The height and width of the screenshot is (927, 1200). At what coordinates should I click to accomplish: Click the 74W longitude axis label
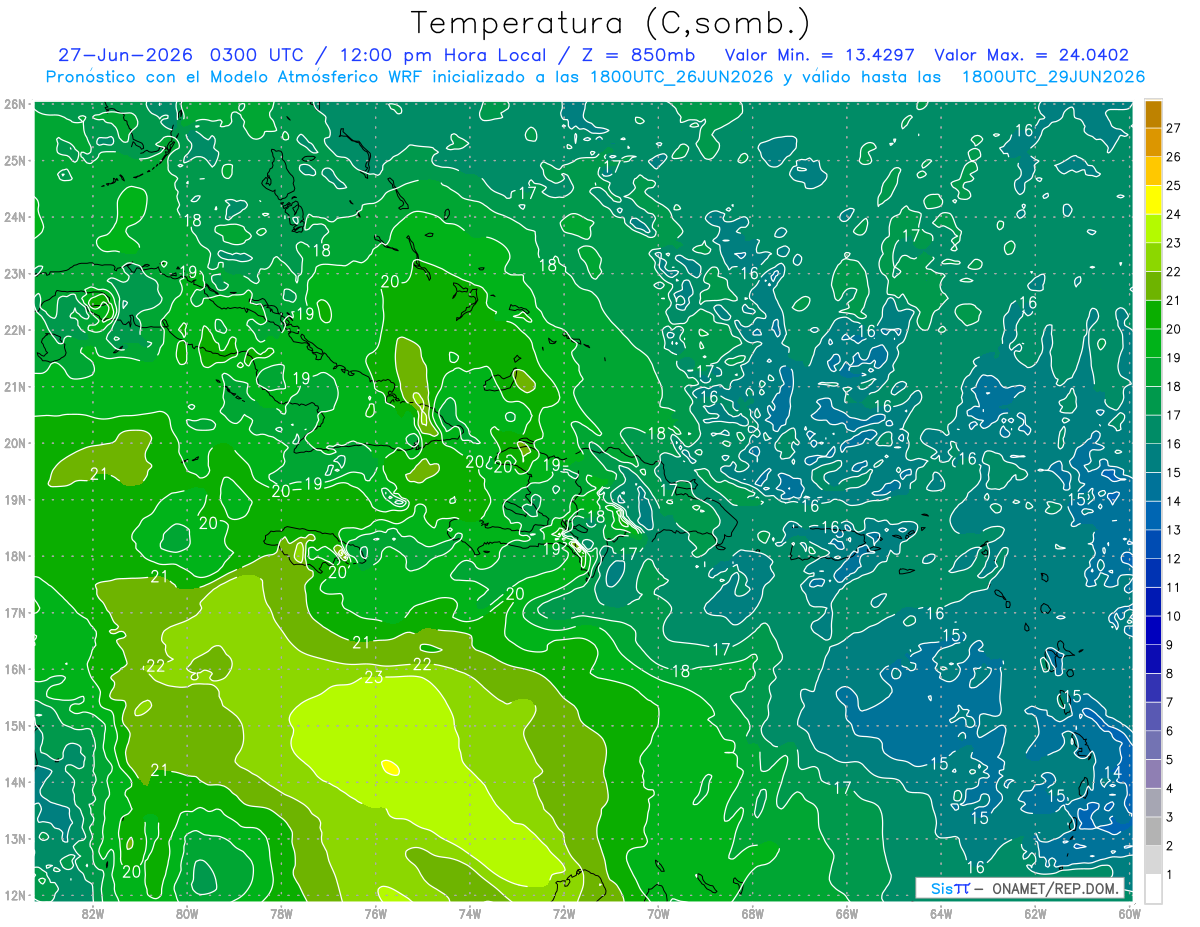[x=469, y=913]
